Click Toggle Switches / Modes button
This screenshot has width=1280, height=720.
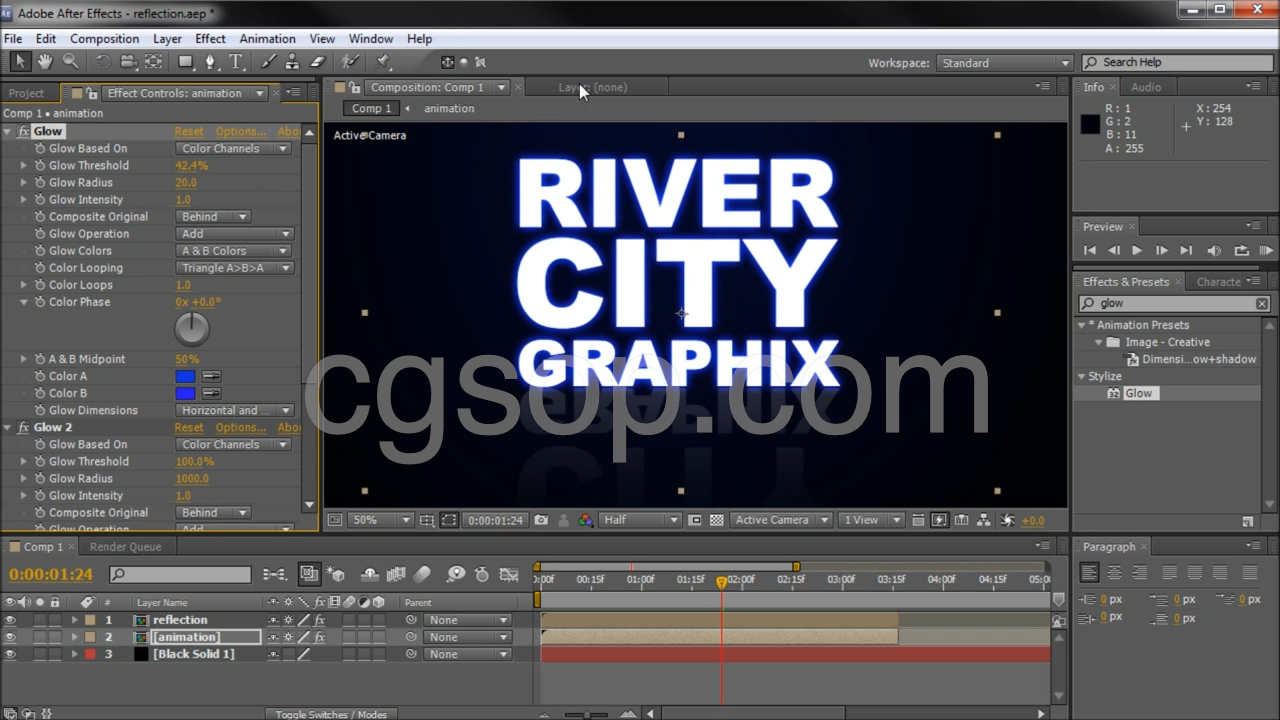331,714
